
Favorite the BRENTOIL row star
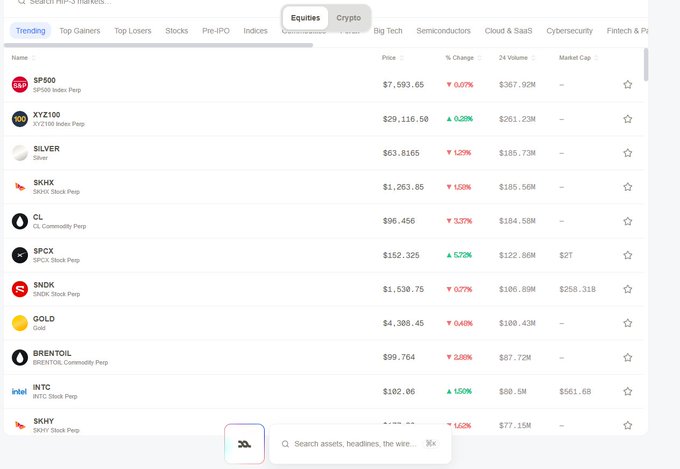click(x=627, y=357)
